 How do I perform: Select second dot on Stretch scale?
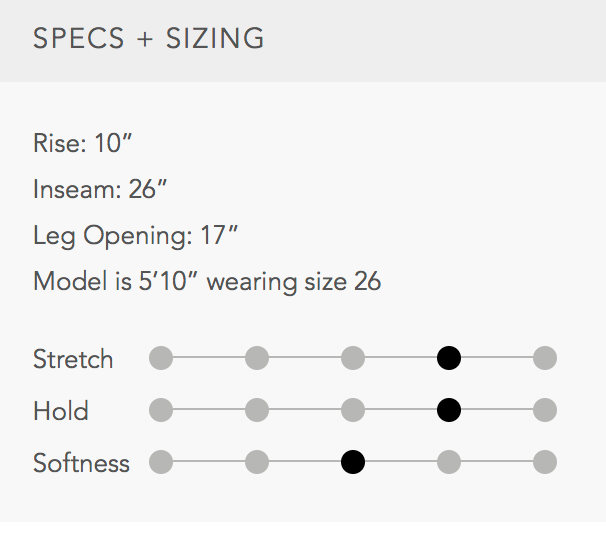coord(257,358)
